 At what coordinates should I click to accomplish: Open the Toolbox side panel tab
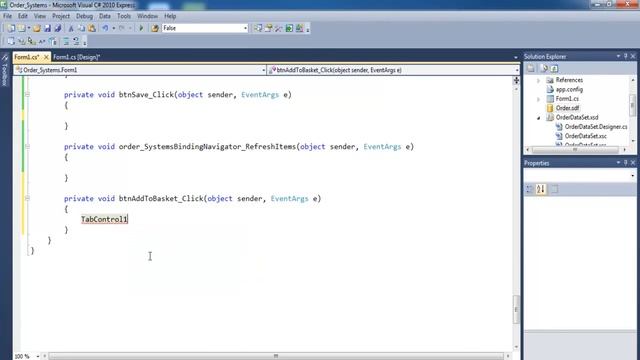point(5,70)
